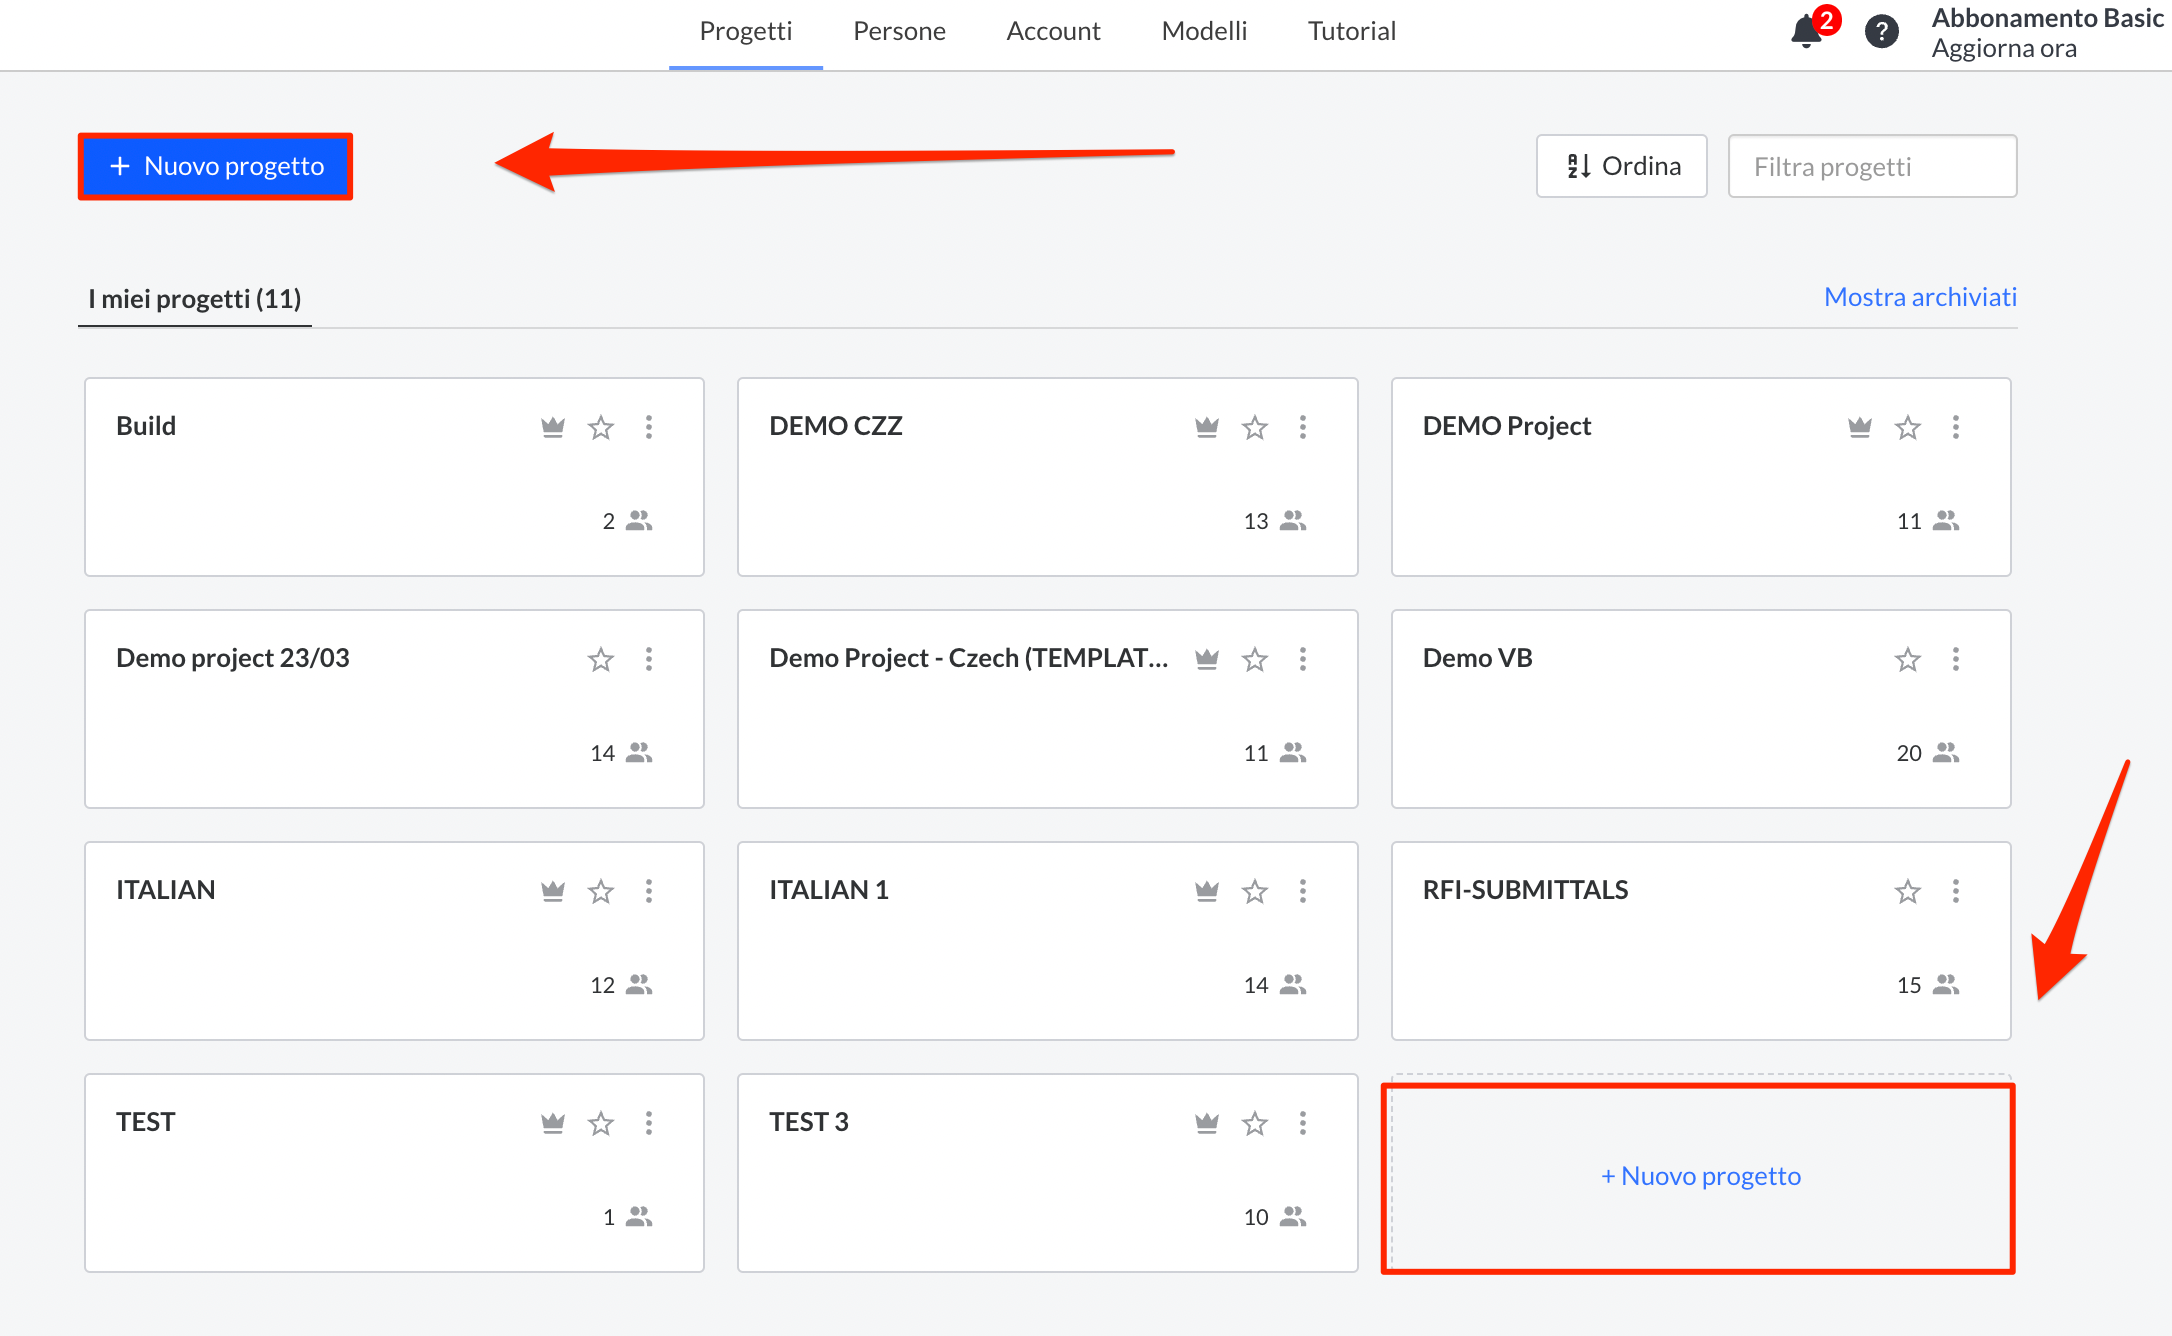Open the Modelli tab

click(x=1204, y=31)
